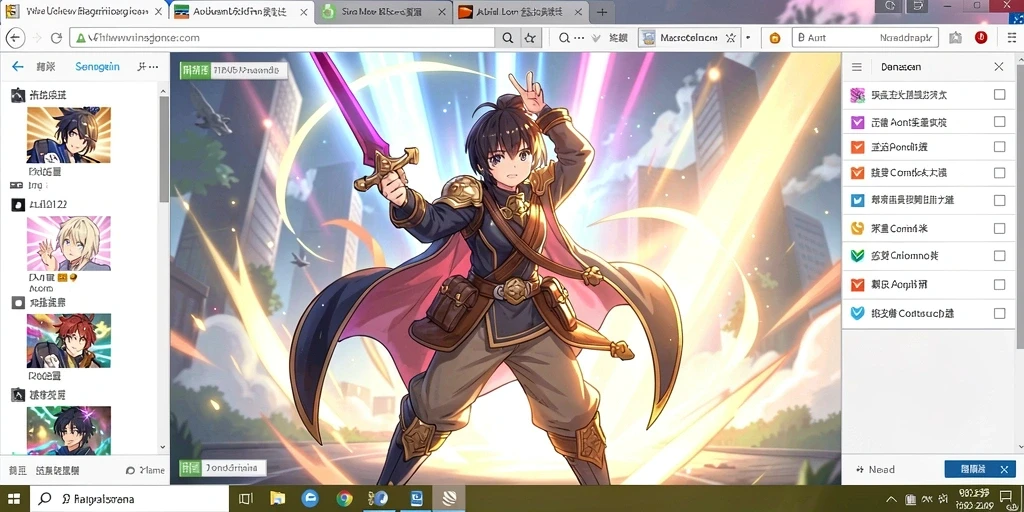Click the address bar search magnifier icon
This screenshot has height=512, width=1024.
[x=507, y=38]
